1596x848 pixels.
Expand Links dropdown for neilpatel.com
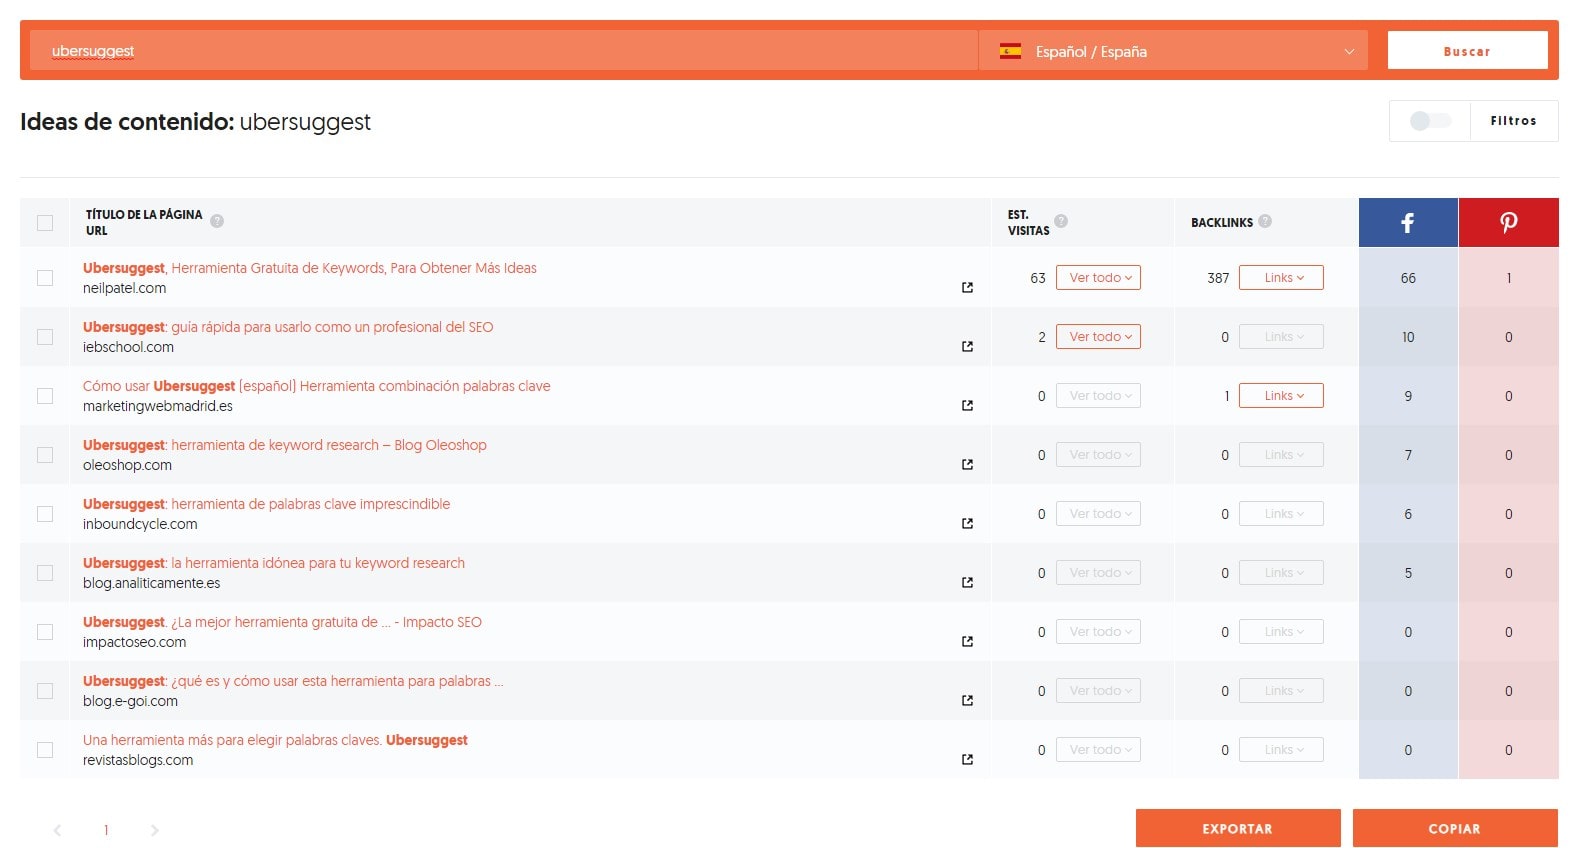1281,278
